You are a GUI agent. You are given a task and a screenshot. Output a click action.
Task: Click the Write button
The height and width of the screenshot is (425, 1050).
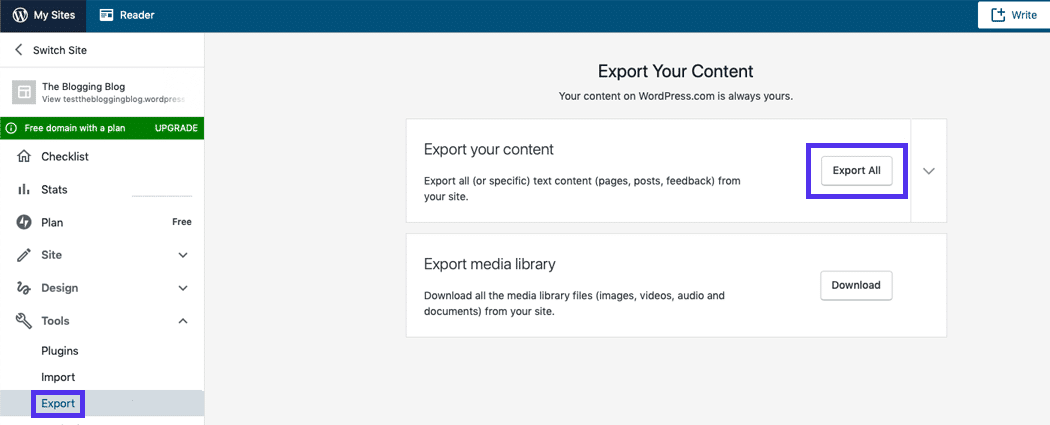click(x=1013, y=15)
